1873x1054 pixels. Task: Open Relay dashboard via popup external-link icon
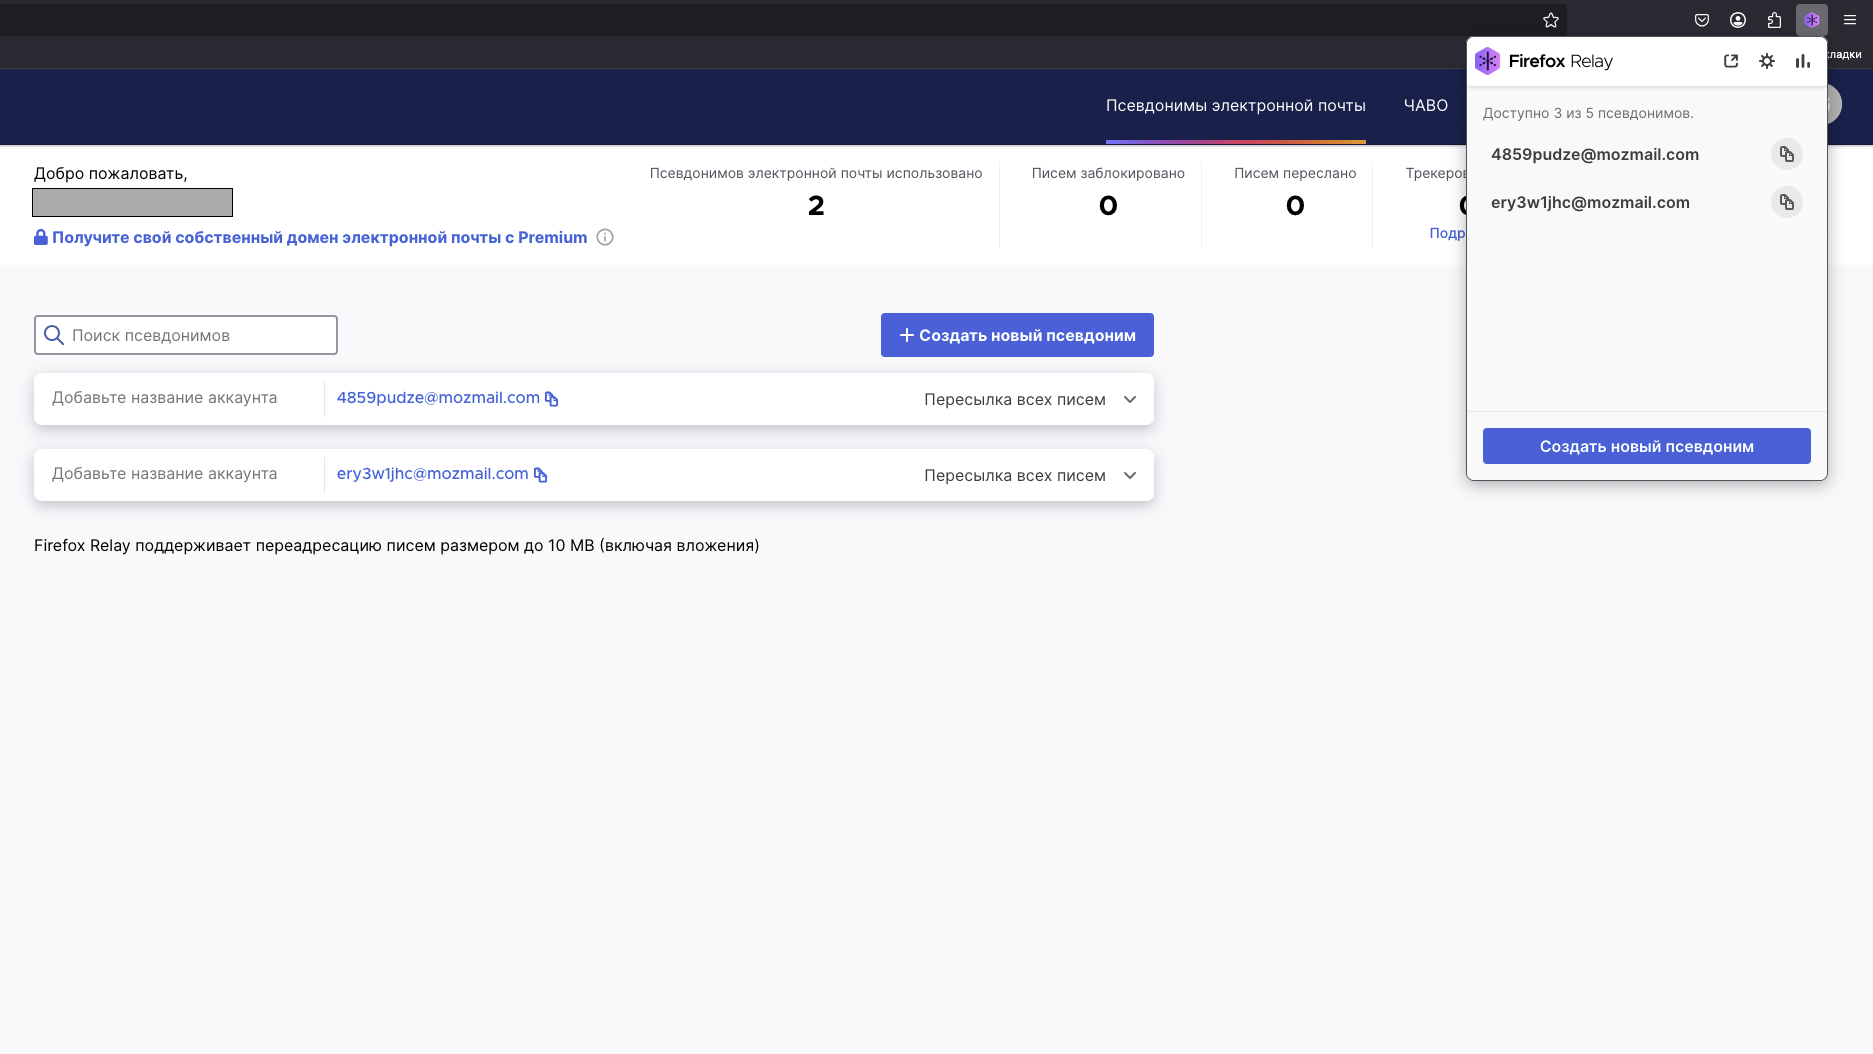[1731, 61]
